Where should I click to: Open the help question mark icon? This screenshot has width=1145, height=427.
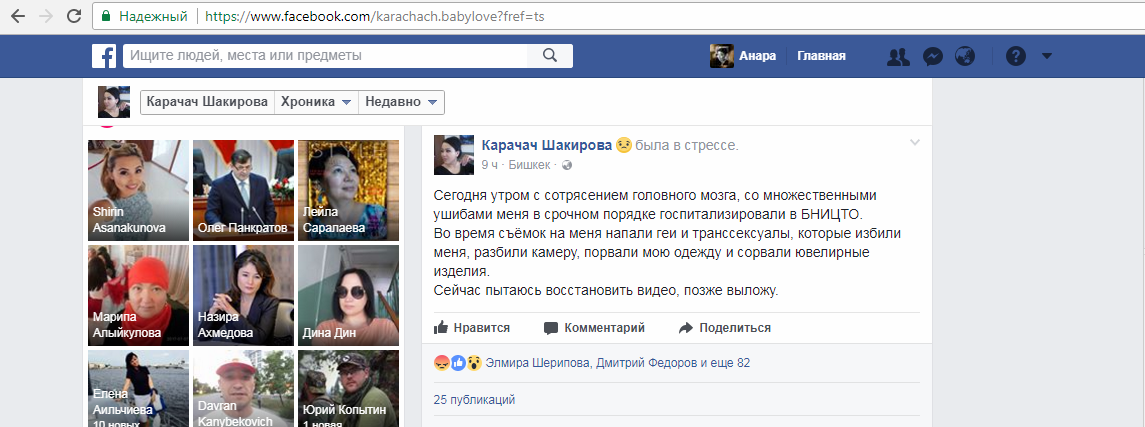coord(1016,56)
